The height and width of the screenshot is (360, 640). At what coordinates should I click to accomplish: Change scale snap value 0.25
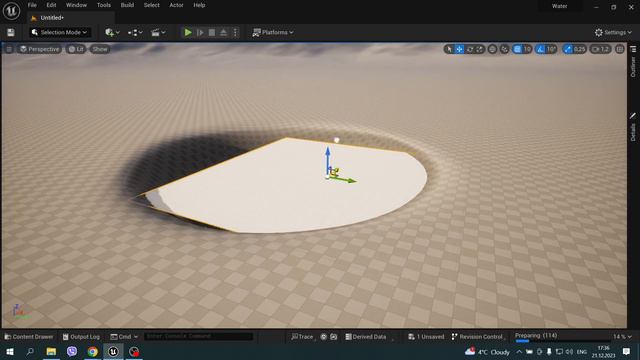coord(580,49)
